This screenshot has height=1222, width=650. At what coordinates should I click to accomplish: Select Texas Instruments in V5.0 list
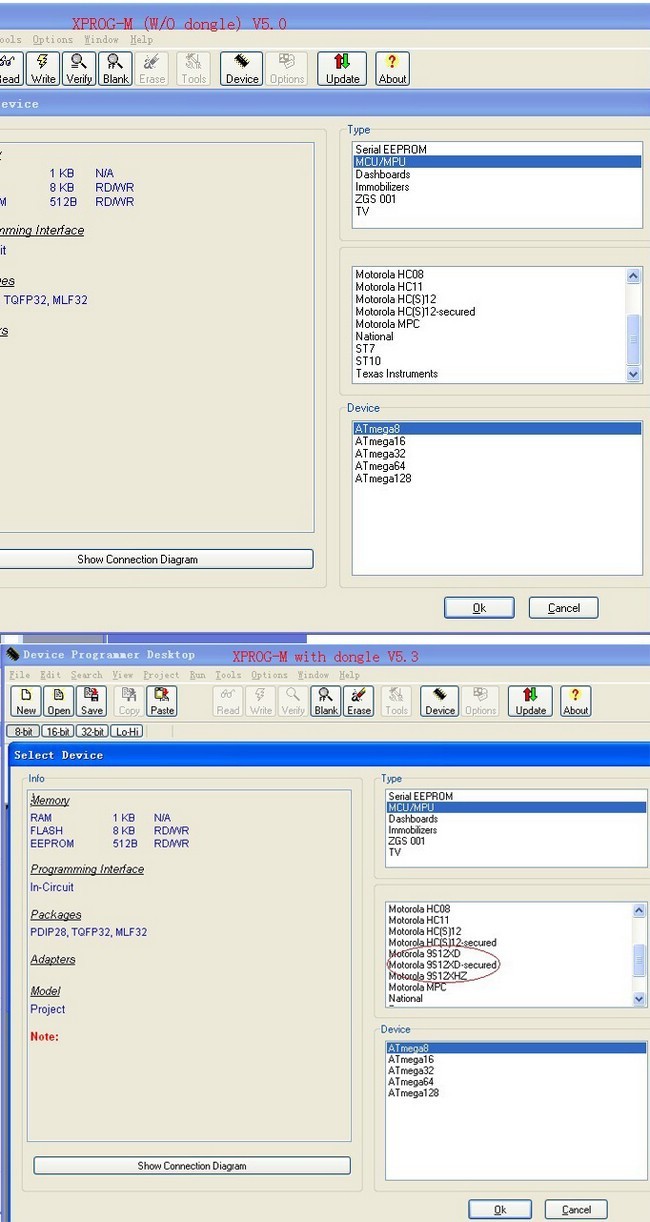[x=489, y=374]
